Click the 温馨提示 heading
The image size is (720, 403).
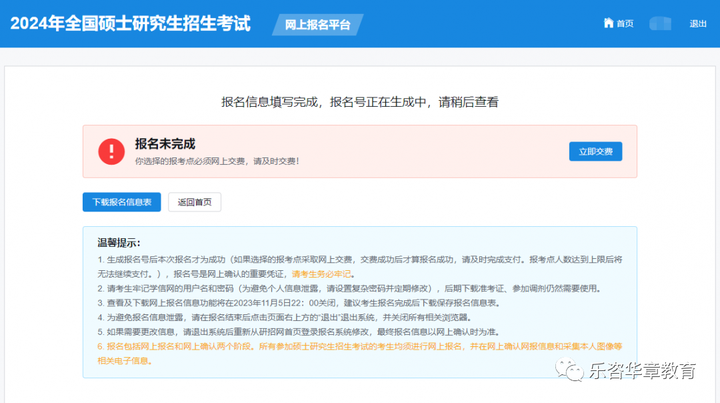(118, 242)
